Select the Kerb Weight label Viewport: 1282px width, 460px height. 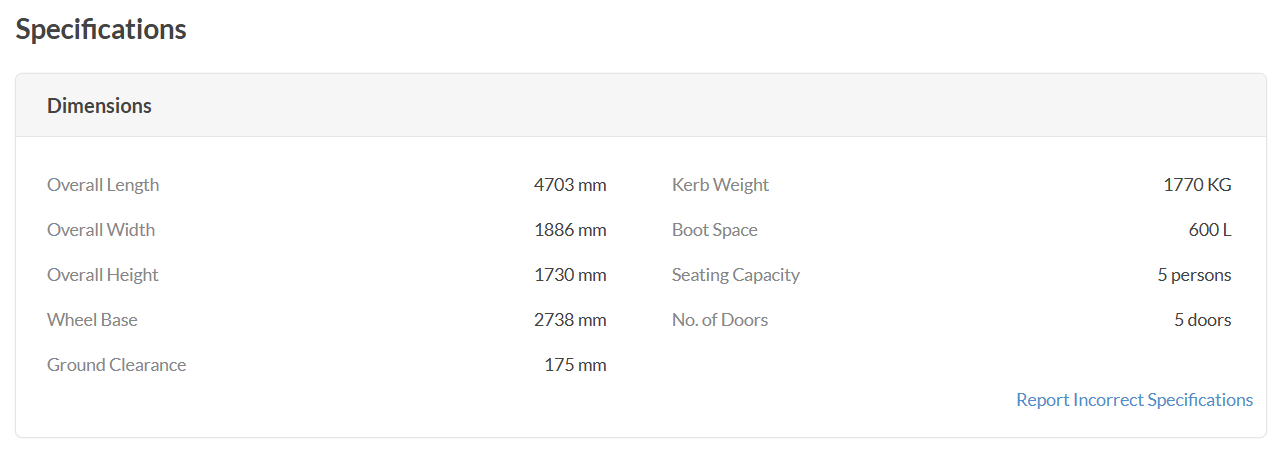pos(721,185)
